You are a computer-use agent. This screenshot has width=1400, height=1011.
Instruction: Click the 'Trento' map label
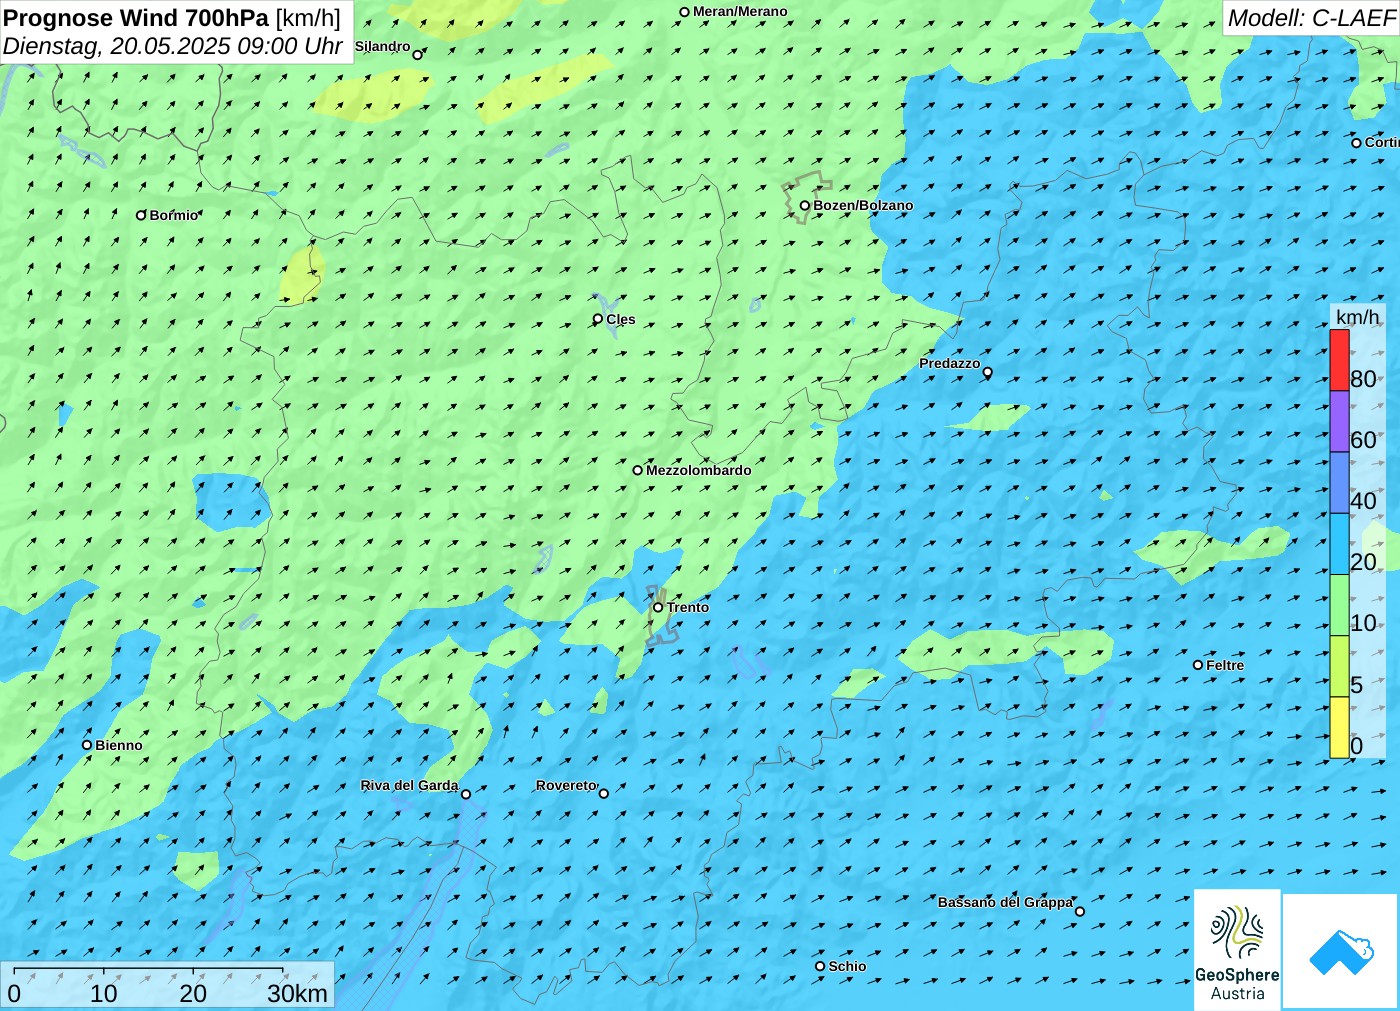pyautogui.click(x=688, y=607)
